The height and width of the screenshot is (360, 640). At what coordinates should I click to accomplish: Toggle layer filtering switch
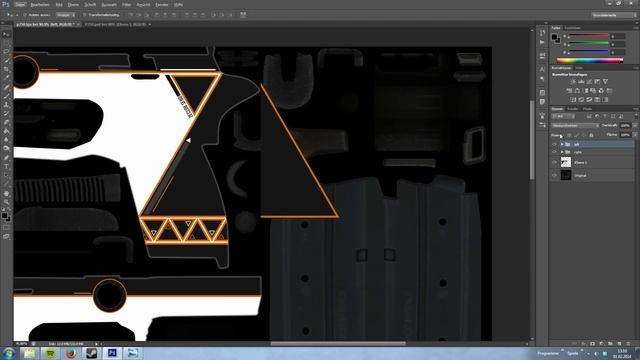[x=636, y=116]
